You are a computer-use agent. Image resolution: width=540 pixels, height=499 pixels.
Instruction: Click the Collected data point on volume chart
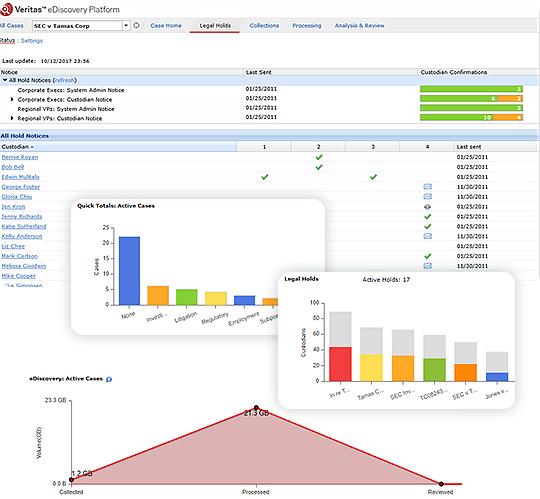[71, 480]
